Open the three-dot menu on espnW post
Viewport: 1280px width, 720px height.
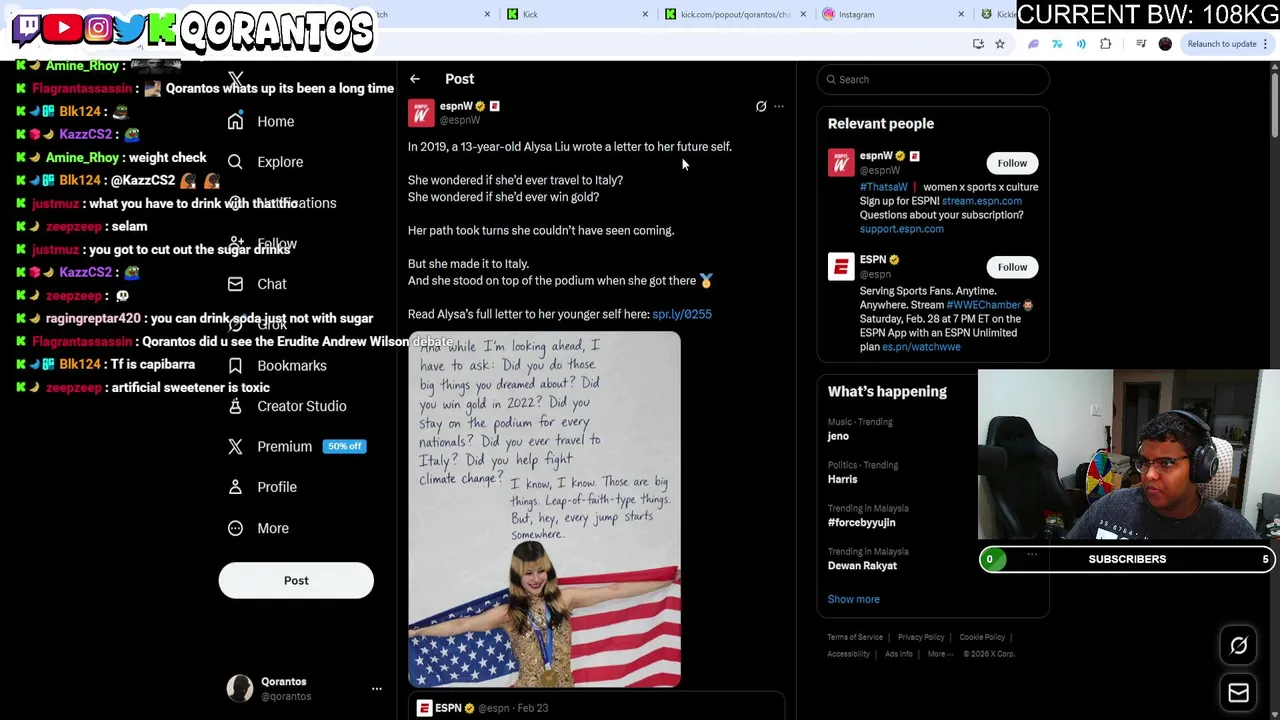779,106
